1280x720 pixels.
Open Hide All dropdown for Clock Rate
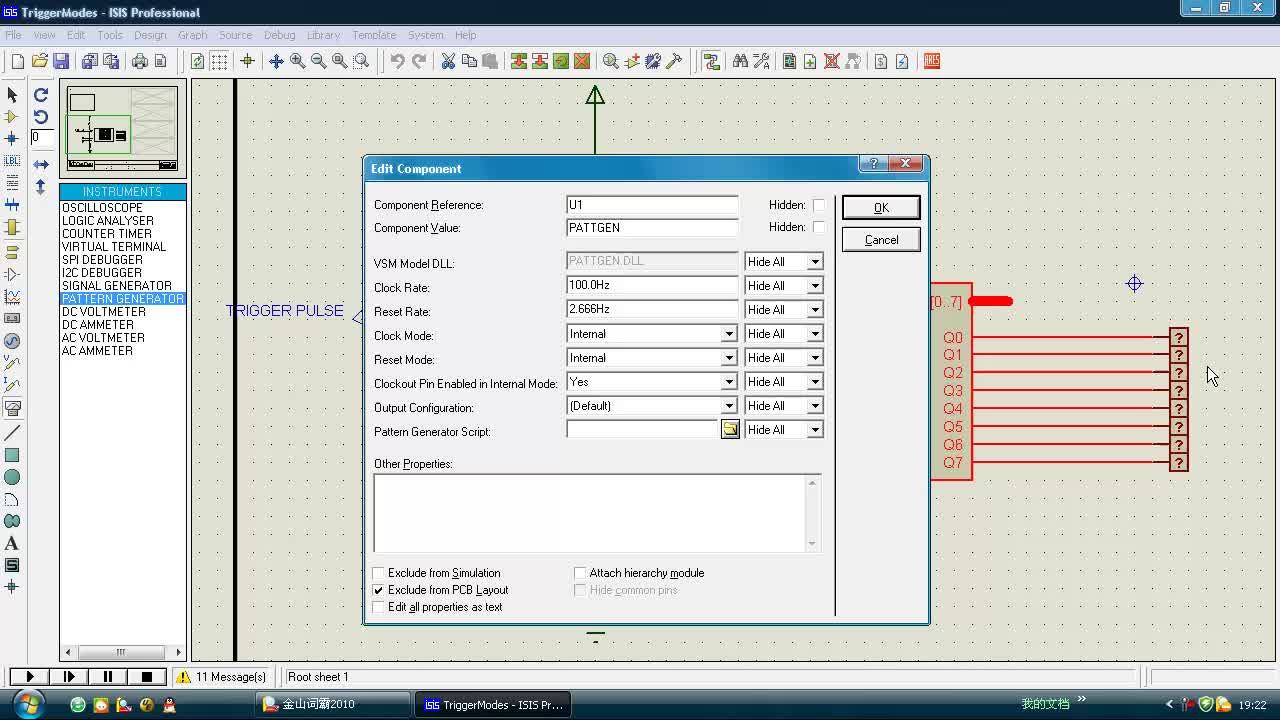coord(815,286)
